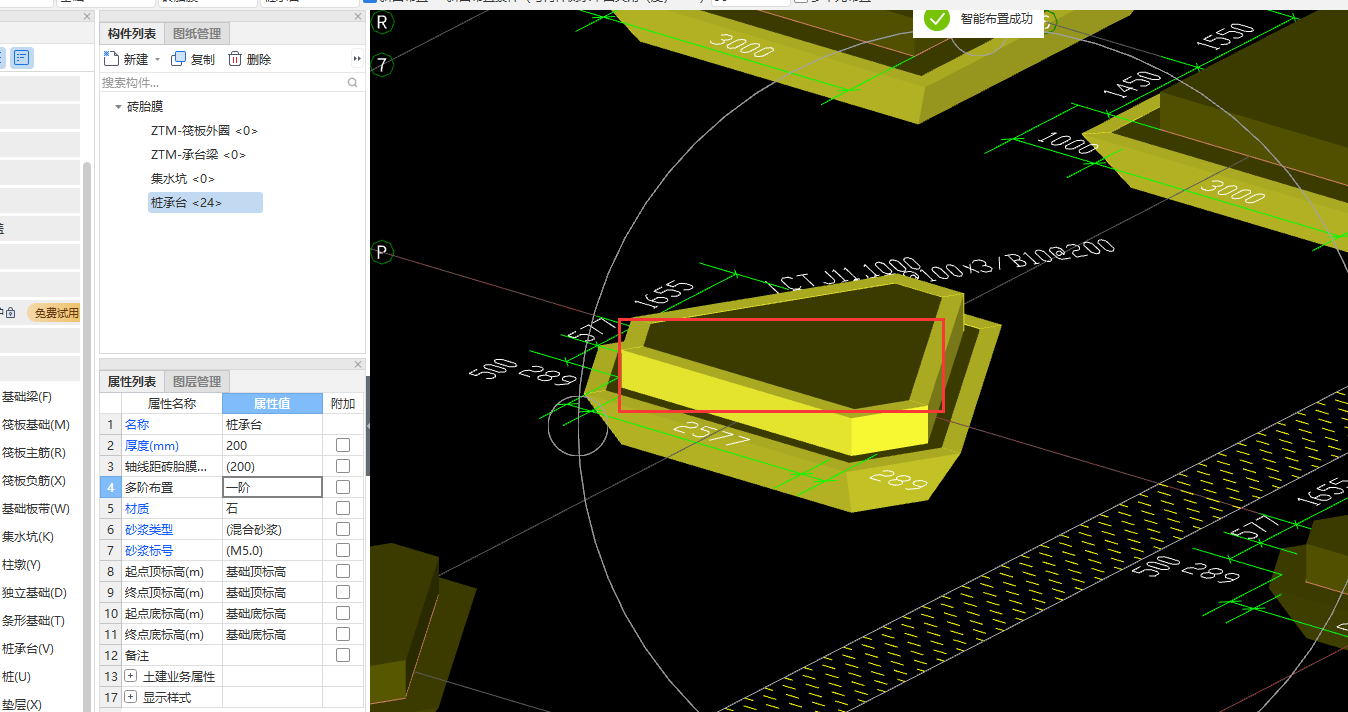Tick the 附加 checkbox for 砂浆标号
Viewport: 1348px width, 712px height.
pyautogui.click(x=343, y=550)
